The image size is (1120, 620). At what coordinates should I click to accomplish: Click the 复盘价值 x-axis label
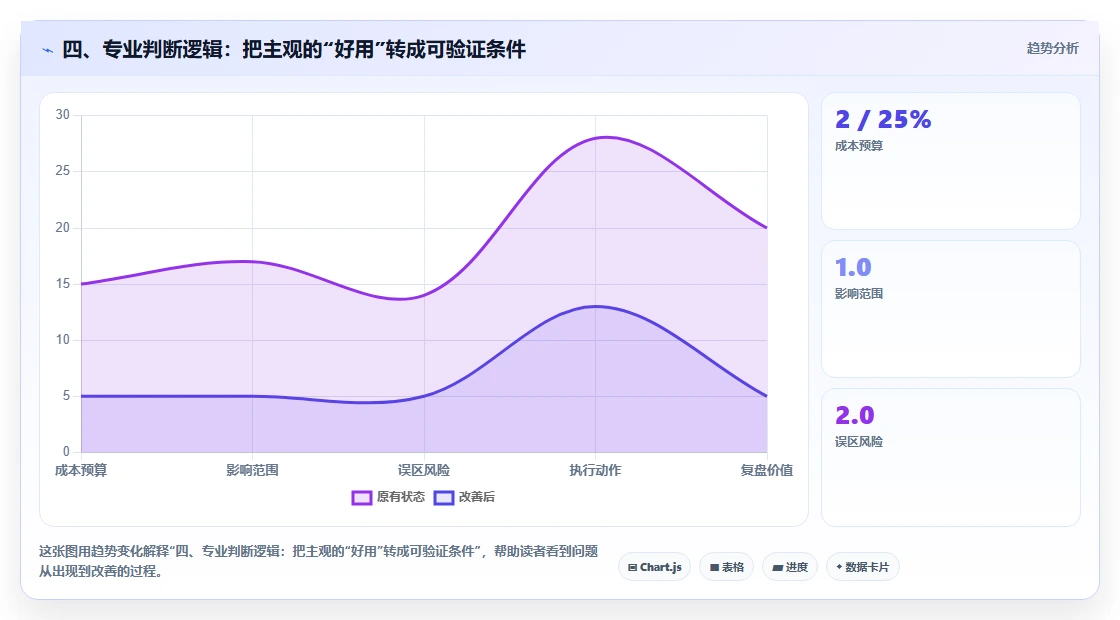coord(766,471)
